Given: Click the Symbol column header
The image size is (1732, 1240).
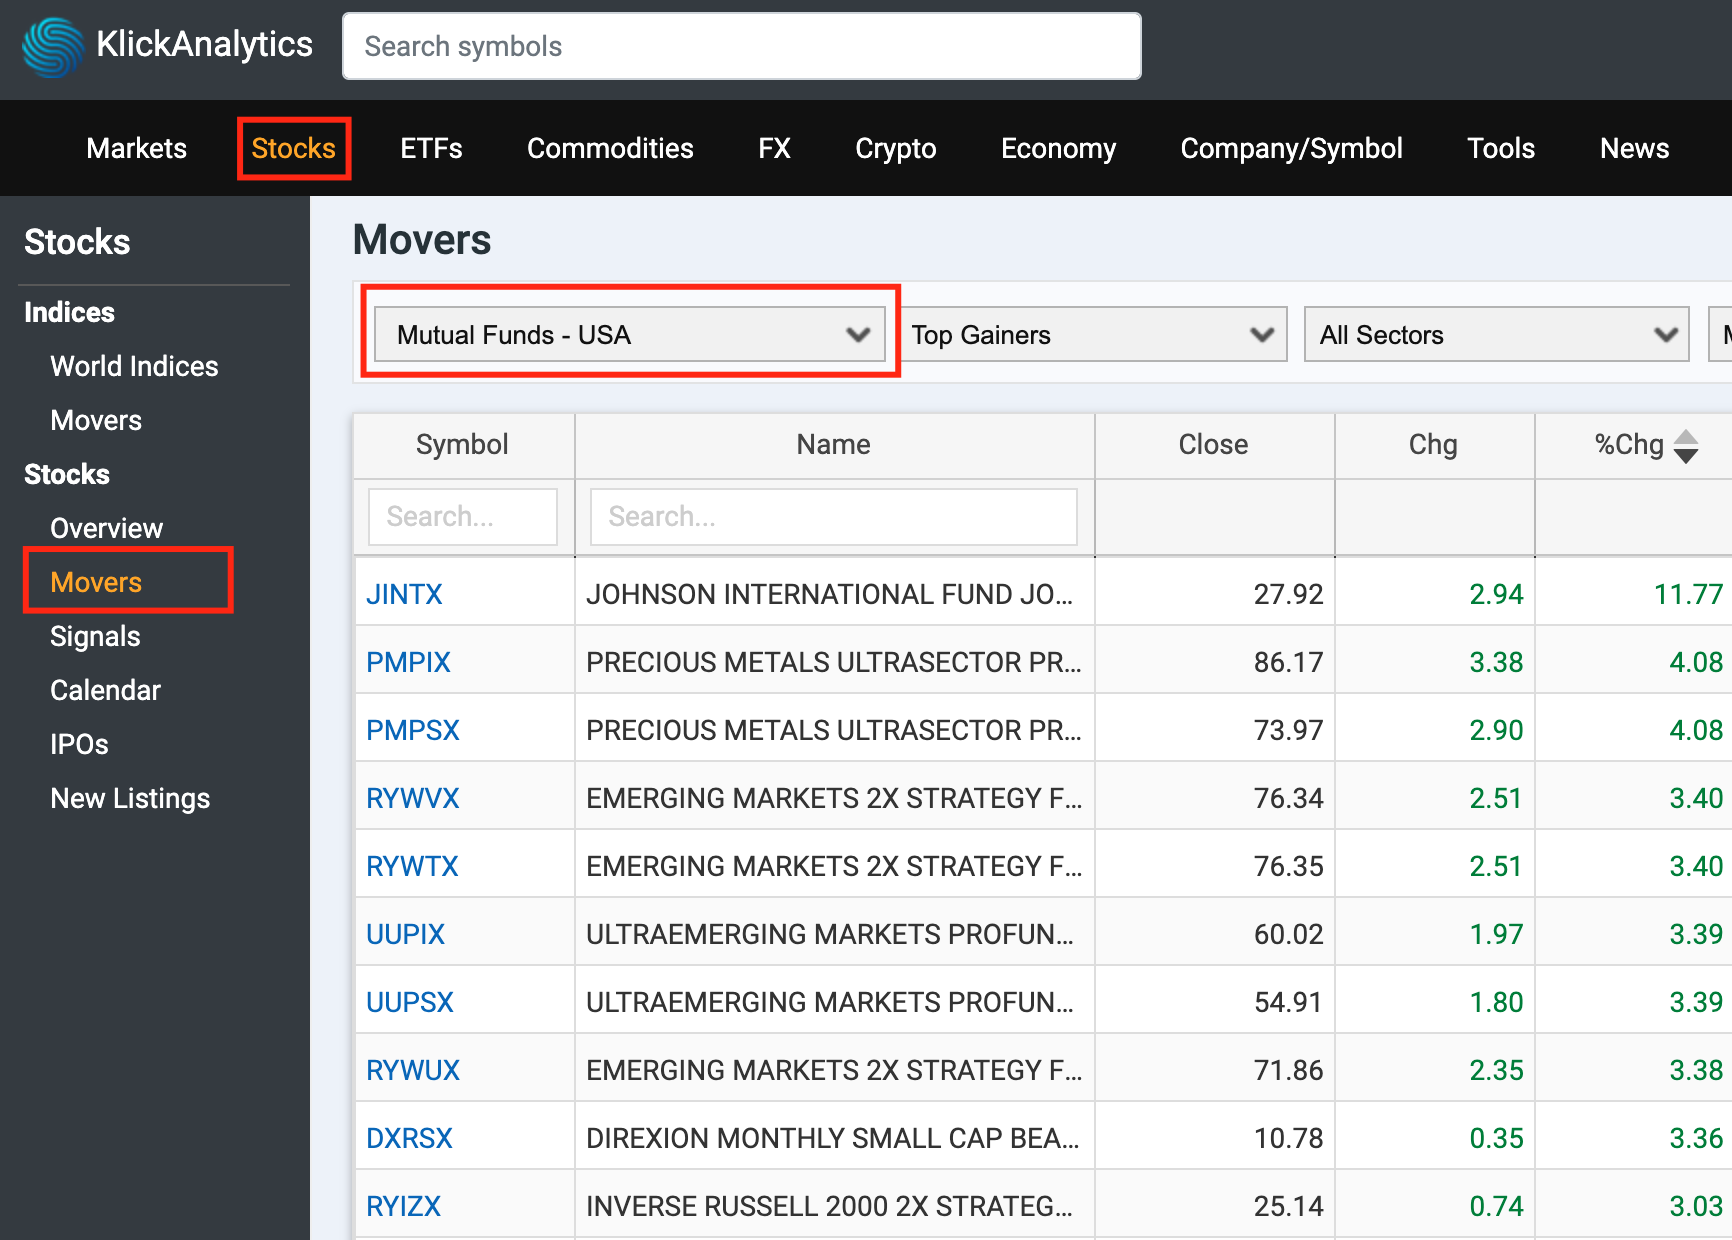Looking at the screenshot, I should point(463,445).
